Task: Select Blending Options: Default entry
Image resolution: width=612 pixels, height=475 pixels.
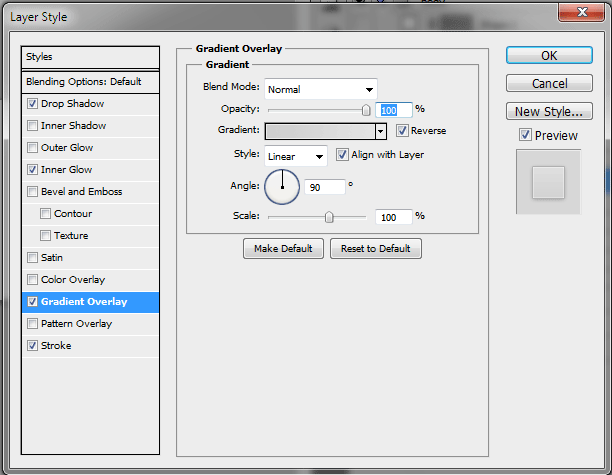Action: coord(90,81)
